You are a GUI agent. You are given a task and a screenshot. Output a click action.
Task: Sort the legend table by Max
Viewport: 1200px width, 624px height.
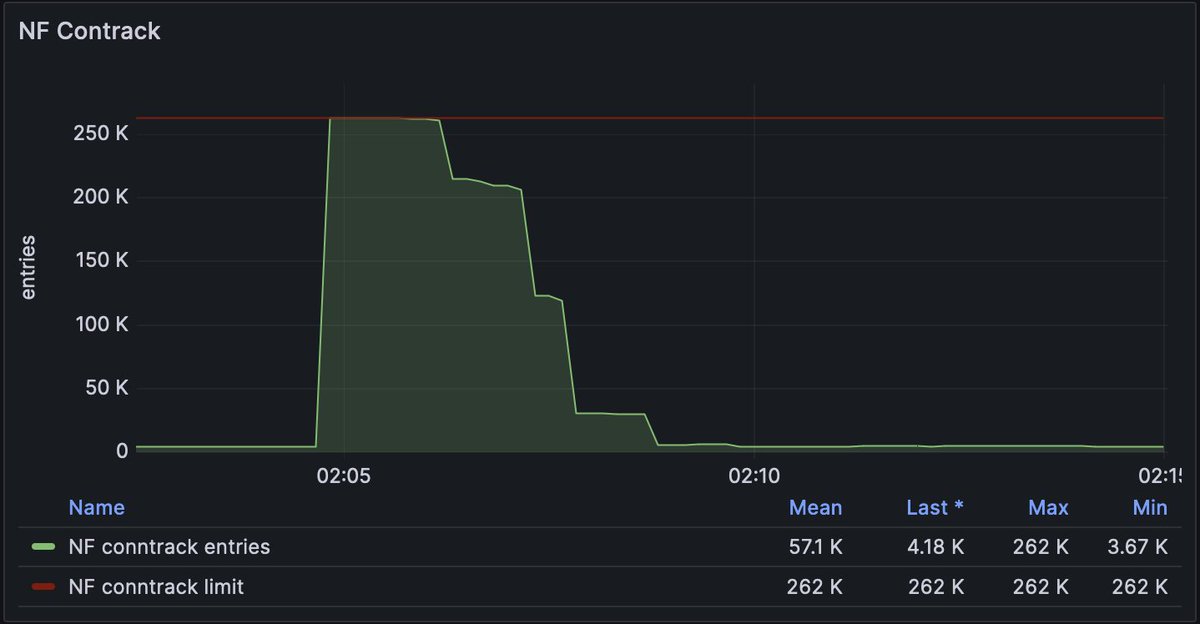click(1048, 507)
